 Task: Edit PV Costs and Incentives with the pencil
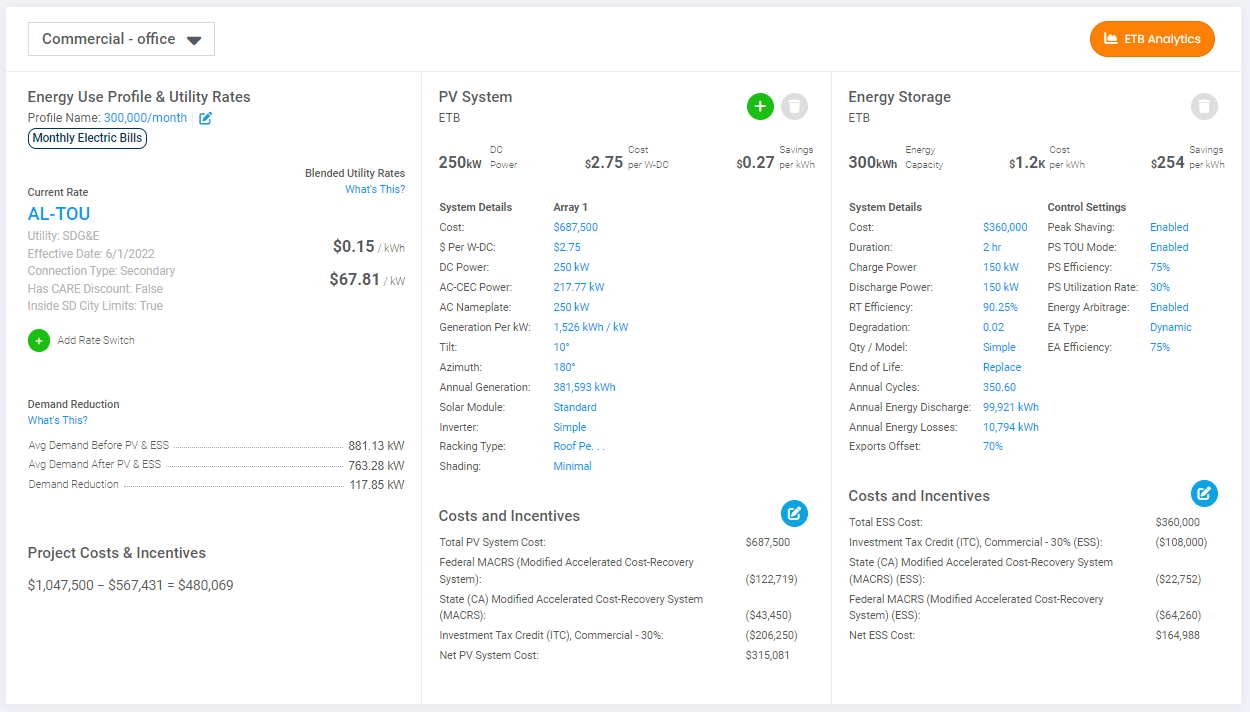point(794,513)
